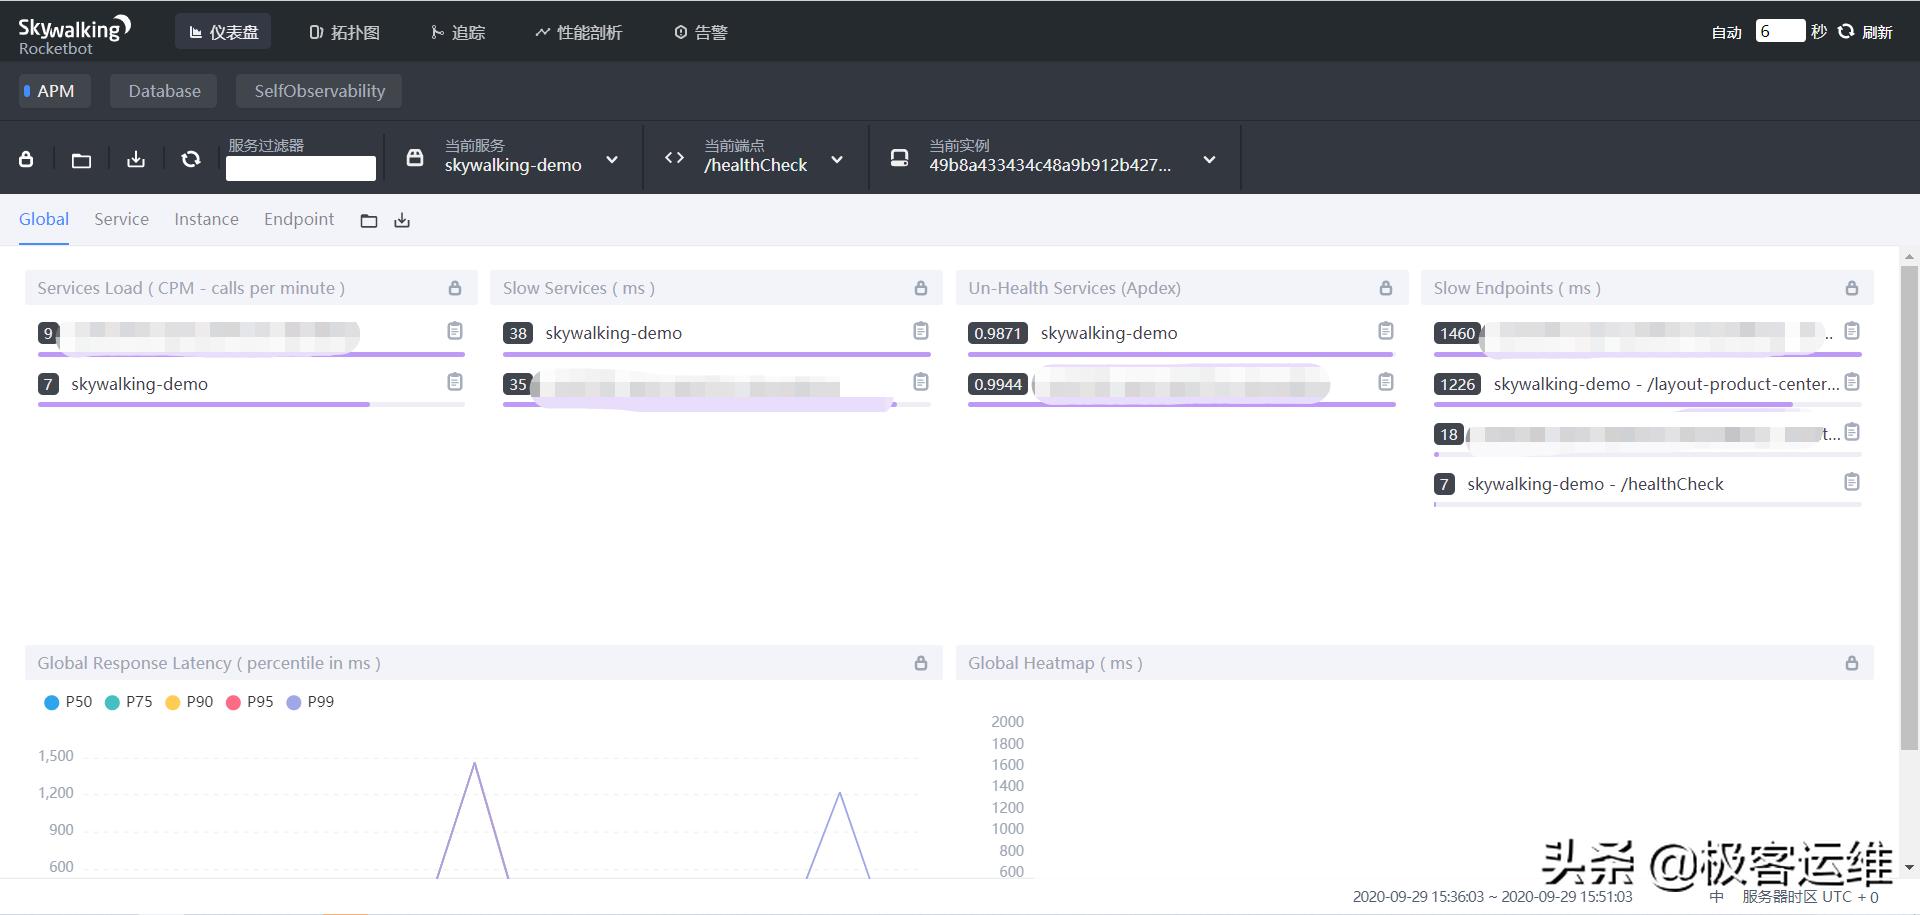Screen dimensions: 1920x915
Task: Copy the Slow Endpoints entry with value 18
Action: click(1852, 432)
